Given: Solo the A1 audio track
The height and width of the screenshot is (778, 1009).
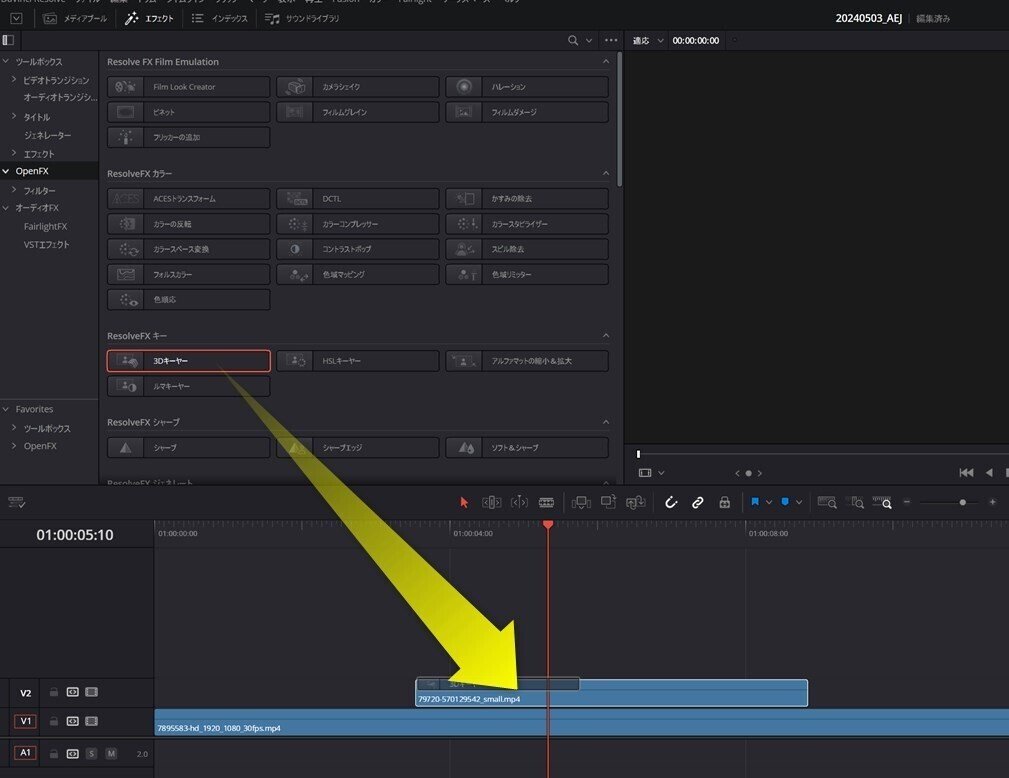Looking at the screenshot, I should 91,754.
